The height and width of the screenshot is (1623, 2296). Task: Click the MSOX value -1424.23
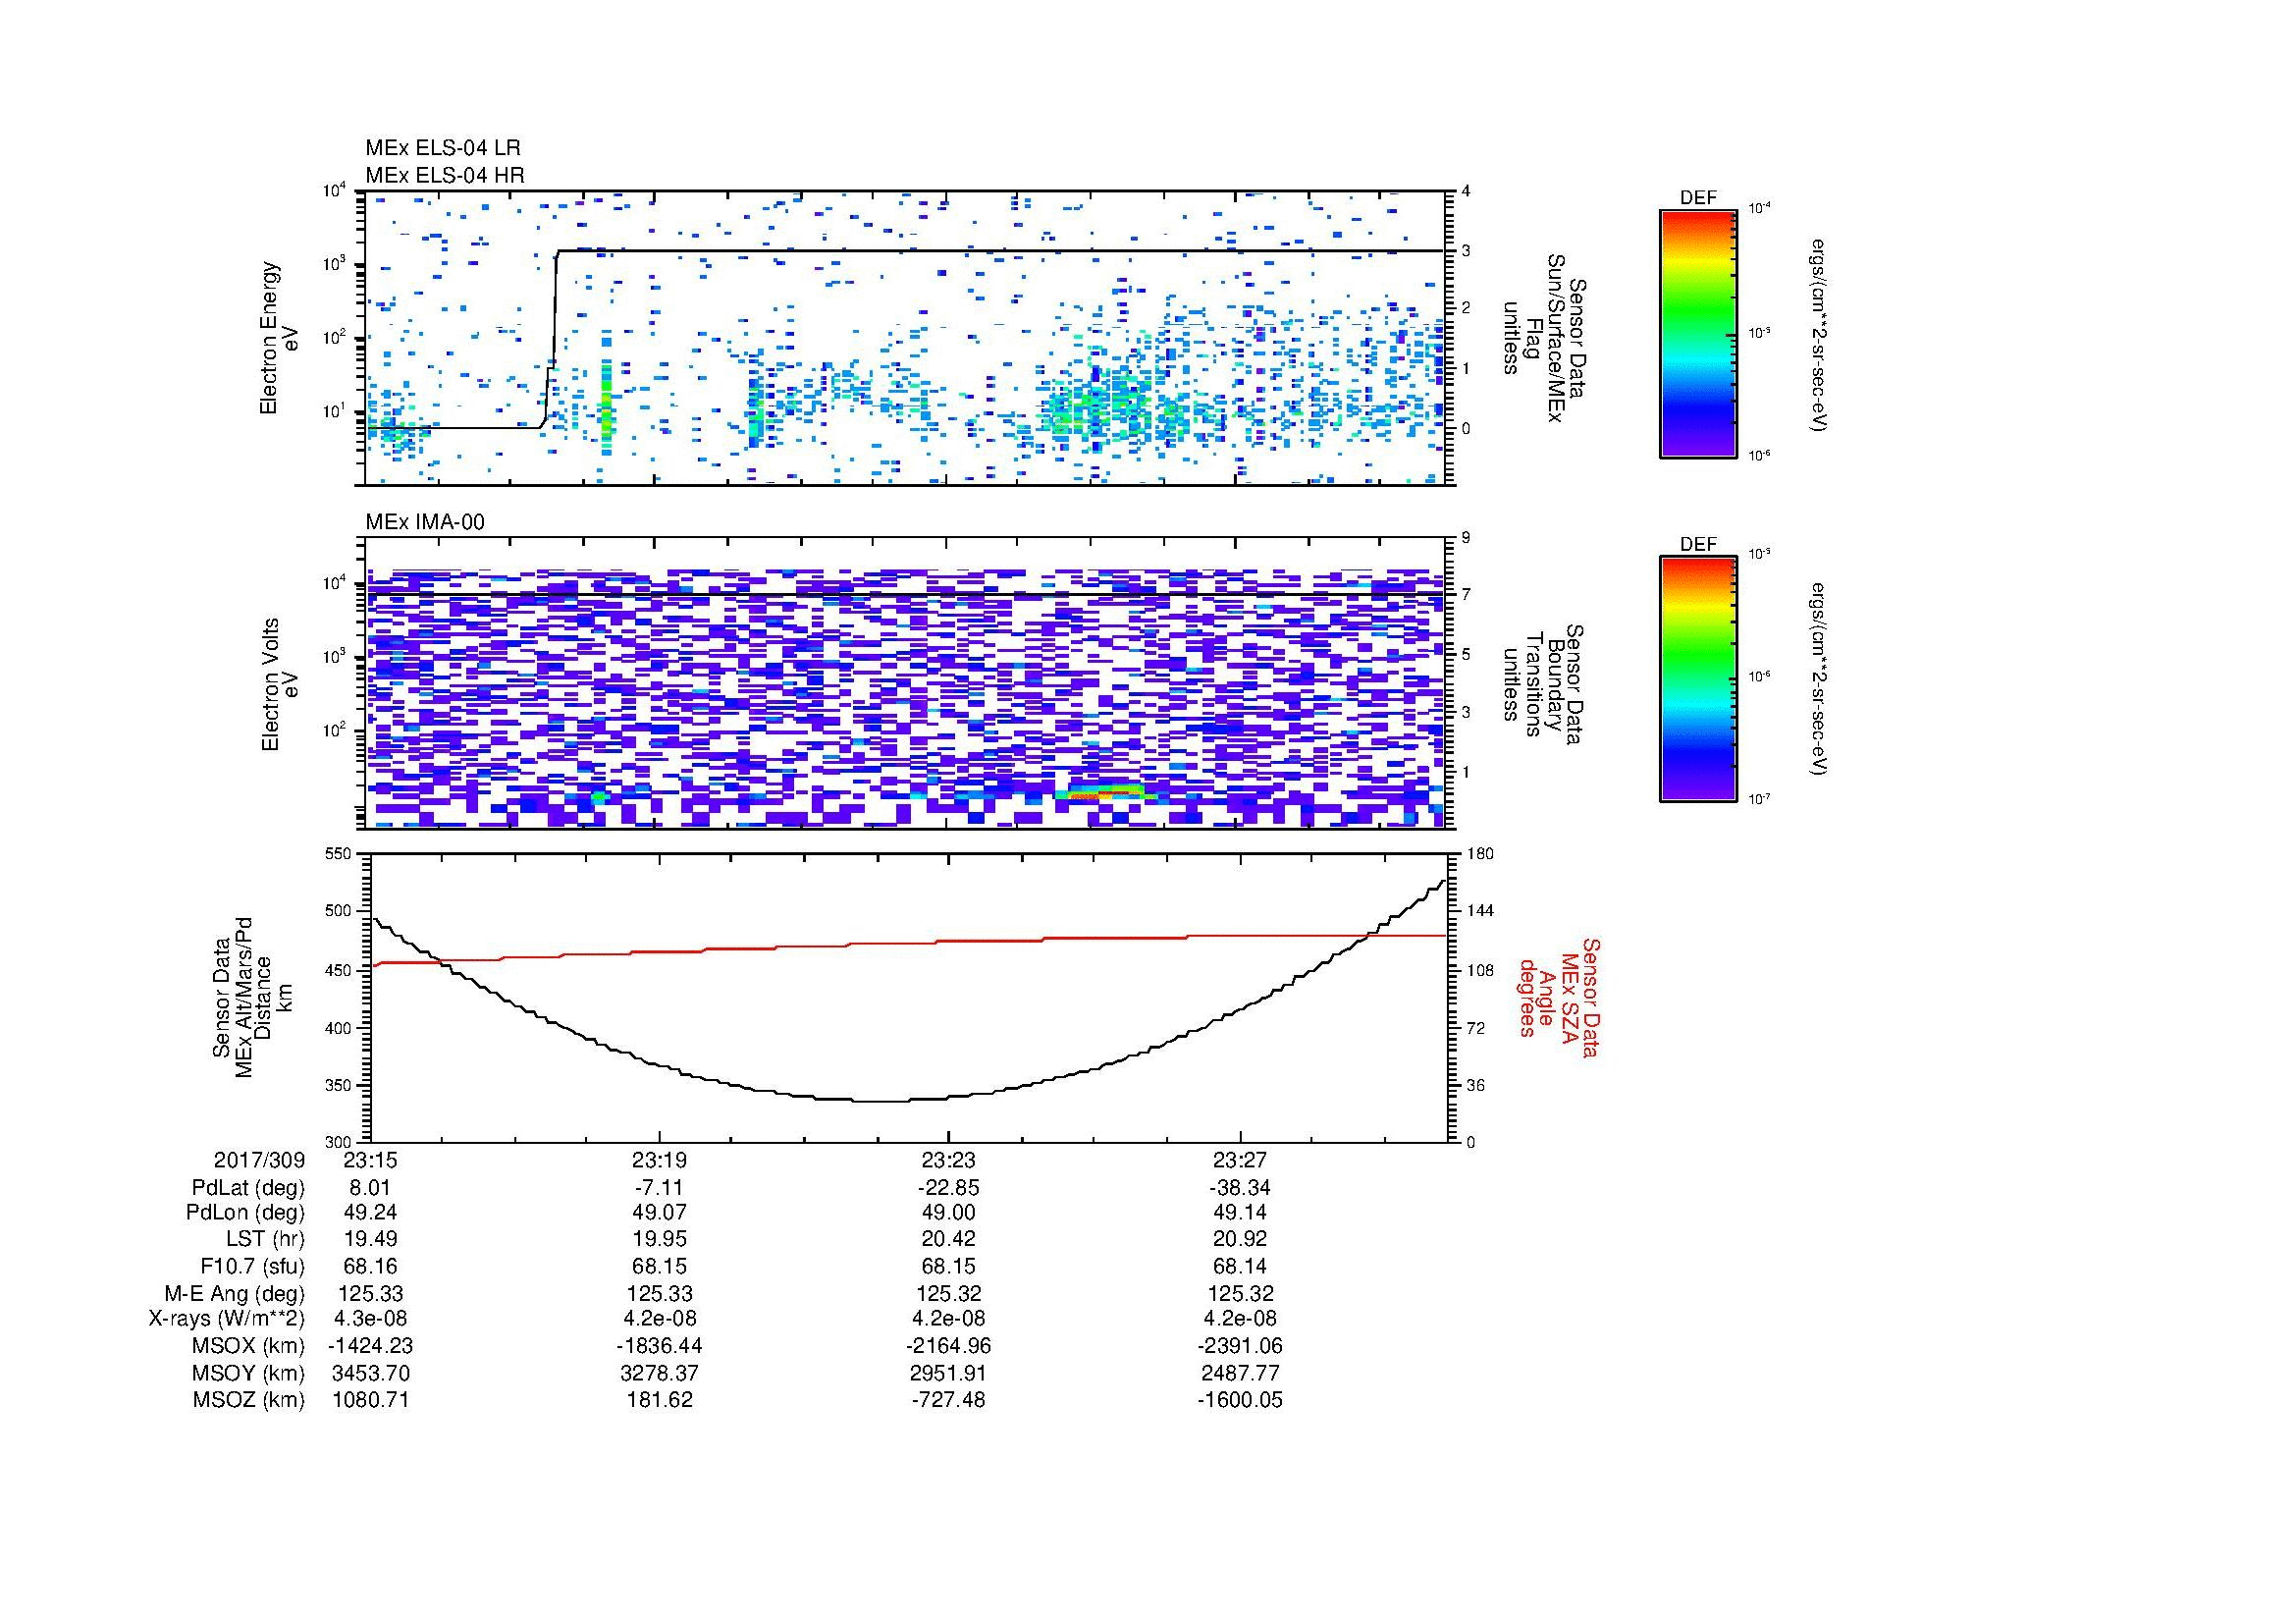tap(370, 1346)
